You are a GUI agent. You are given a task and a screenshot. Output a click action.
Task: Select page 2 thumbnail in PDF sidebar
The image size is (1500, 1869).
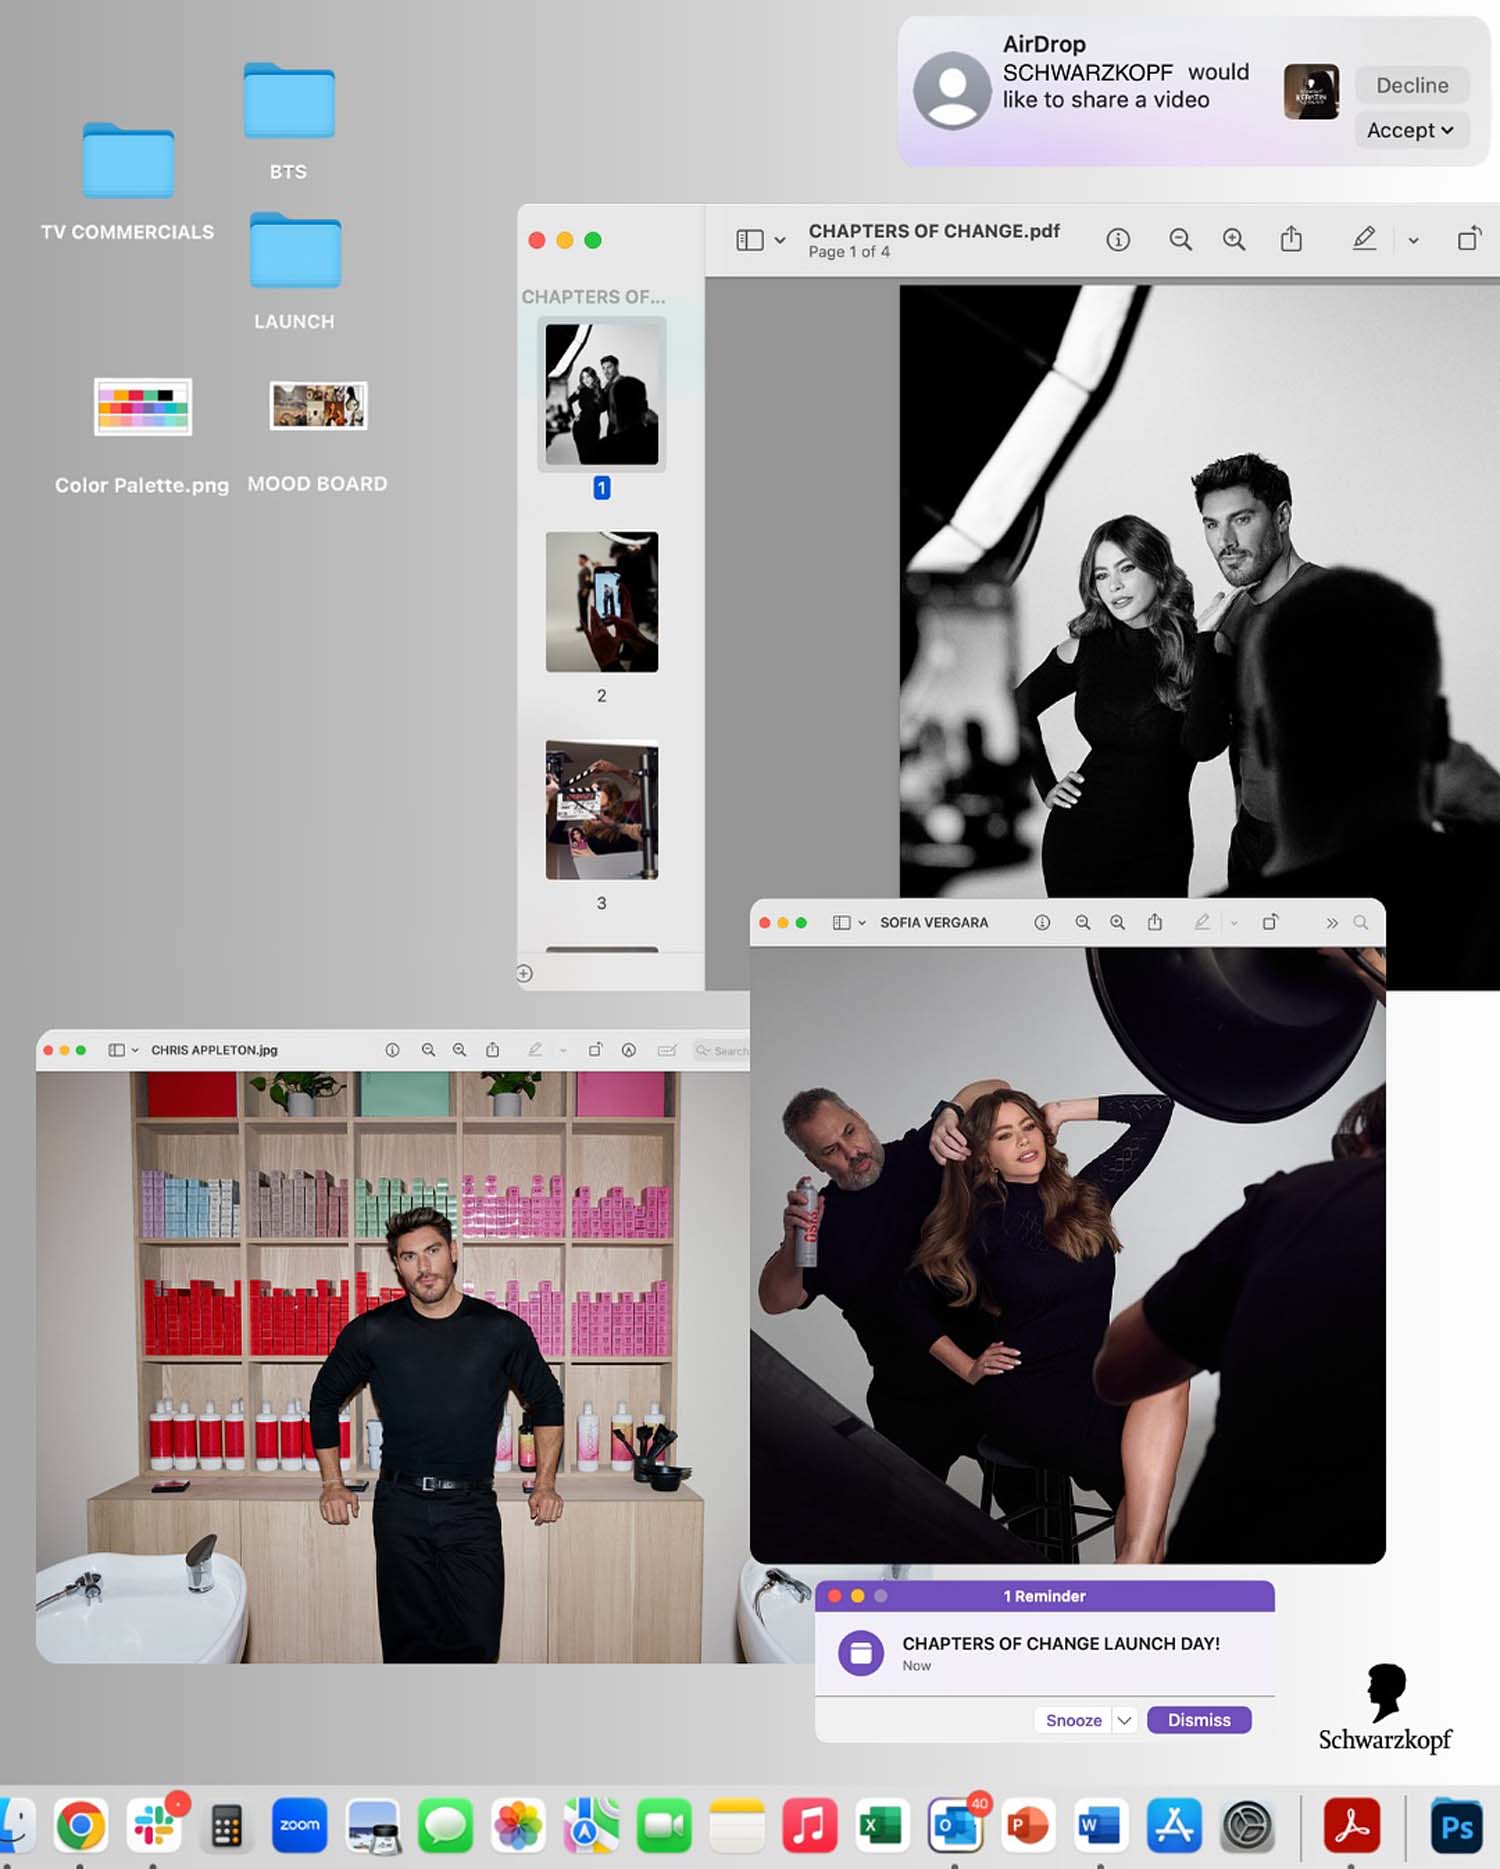point(602,601)
